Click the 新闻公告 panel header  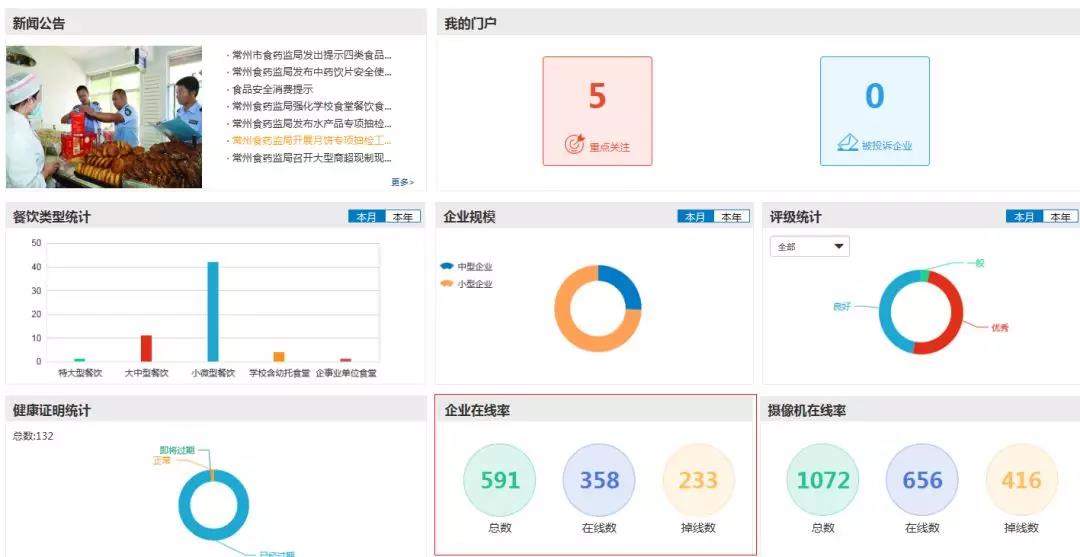click(216, 23)
